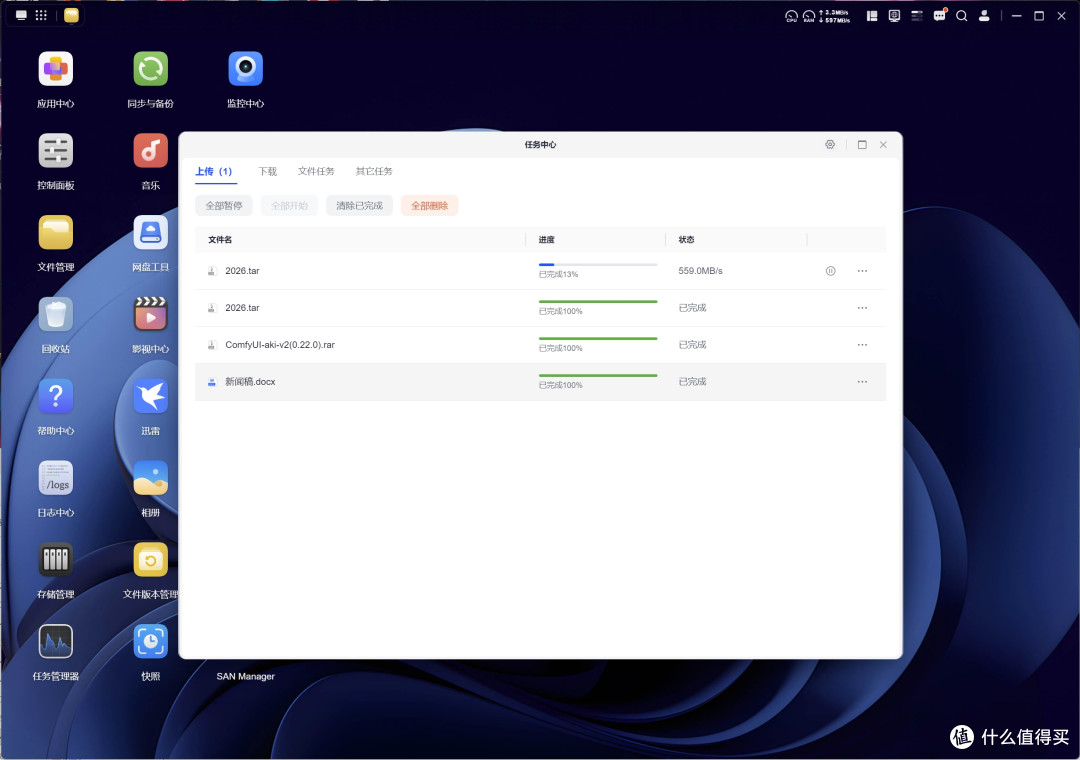Open the 回收站 recycle bin
1080x760 pixels.
coord(56,315)
